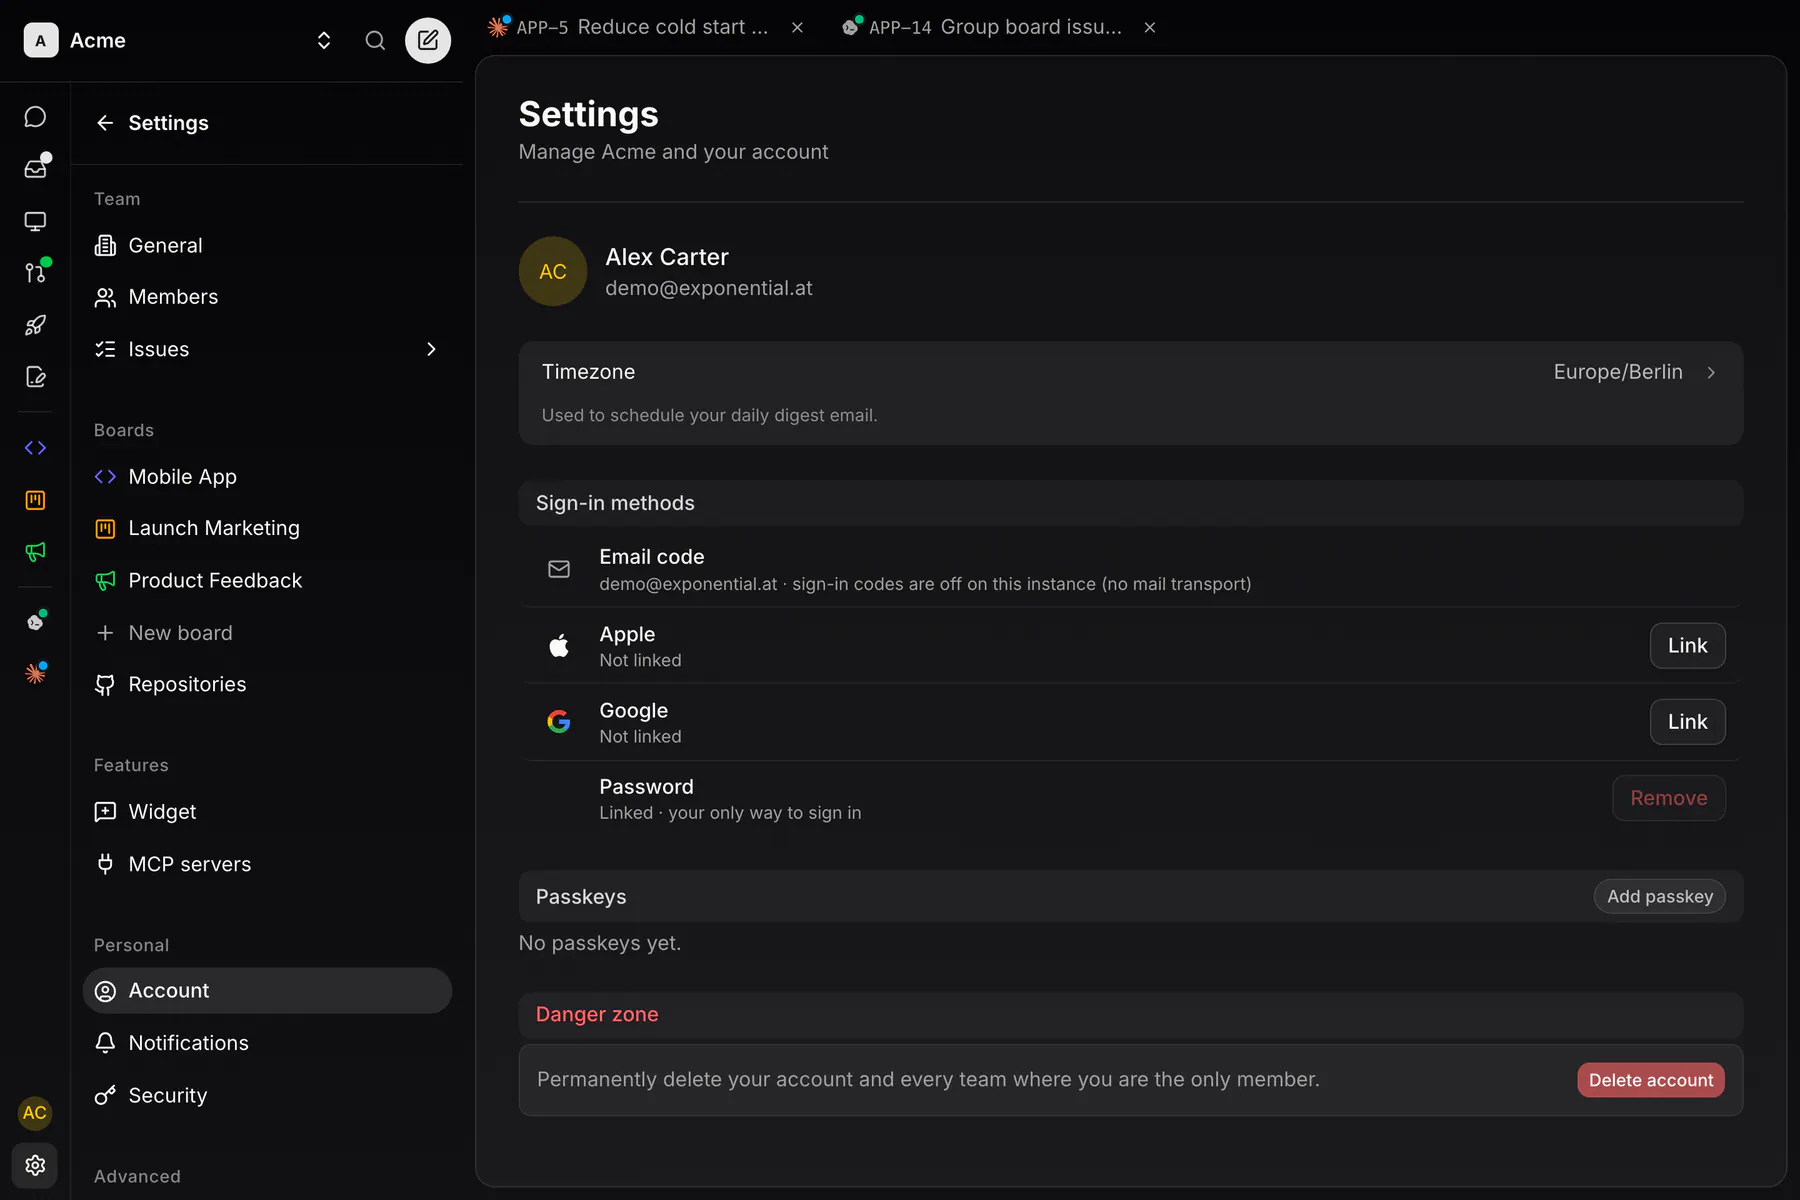The width and height of the screenshot is (1800, 1200).
Task: Link the Google sign-in method
Action: click(x=1687, y=722)
